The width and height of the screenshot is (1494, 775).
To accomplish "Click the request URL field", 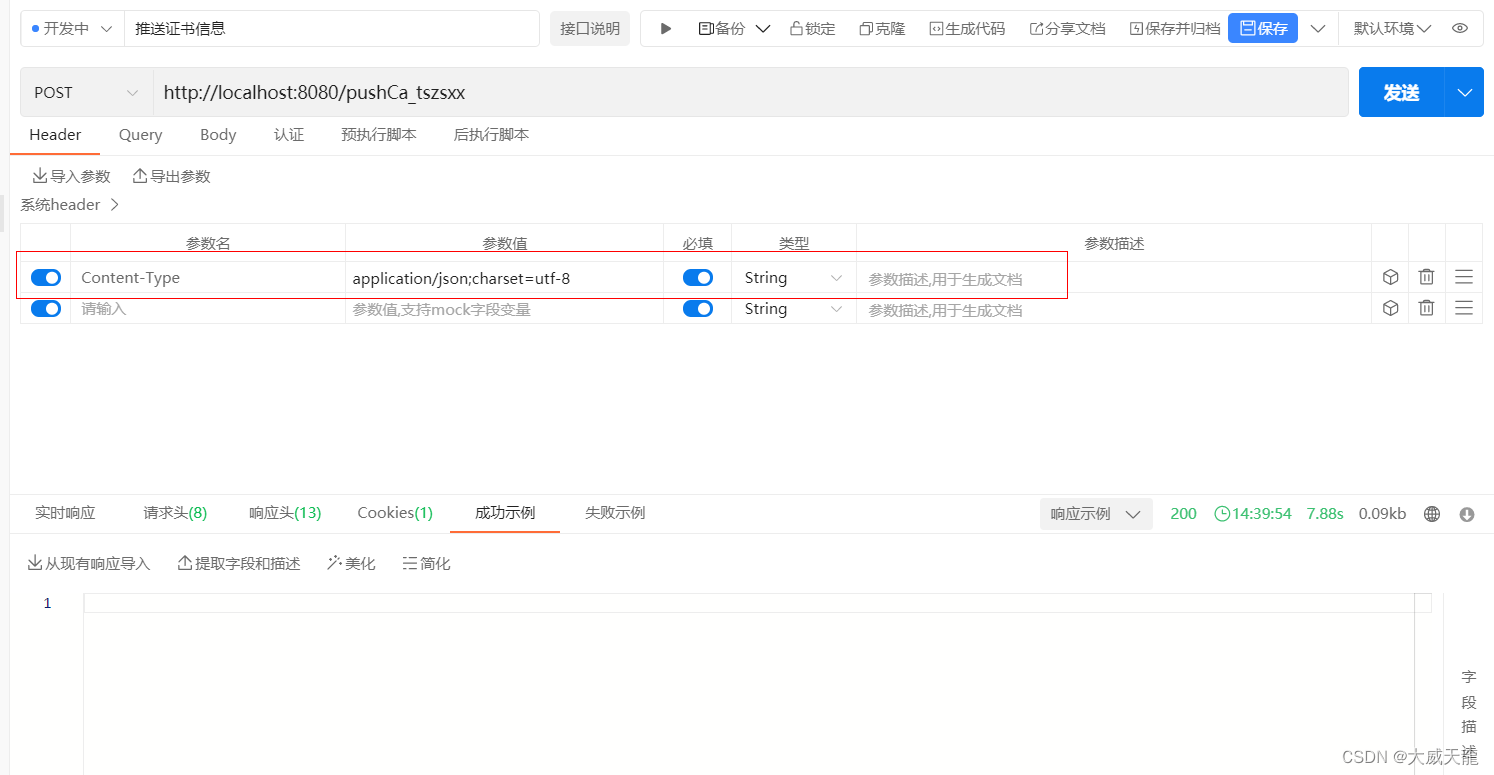I will (x=750, y=93).
